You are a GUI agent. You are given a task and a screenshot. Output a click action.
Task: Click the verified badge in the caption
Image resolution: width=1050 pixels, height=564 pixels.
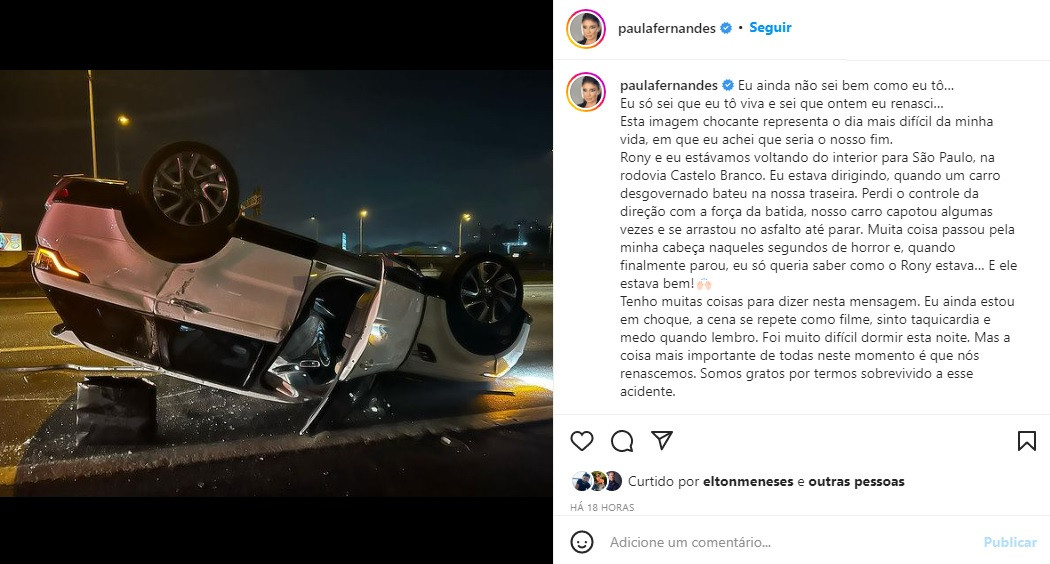[728, 85]
